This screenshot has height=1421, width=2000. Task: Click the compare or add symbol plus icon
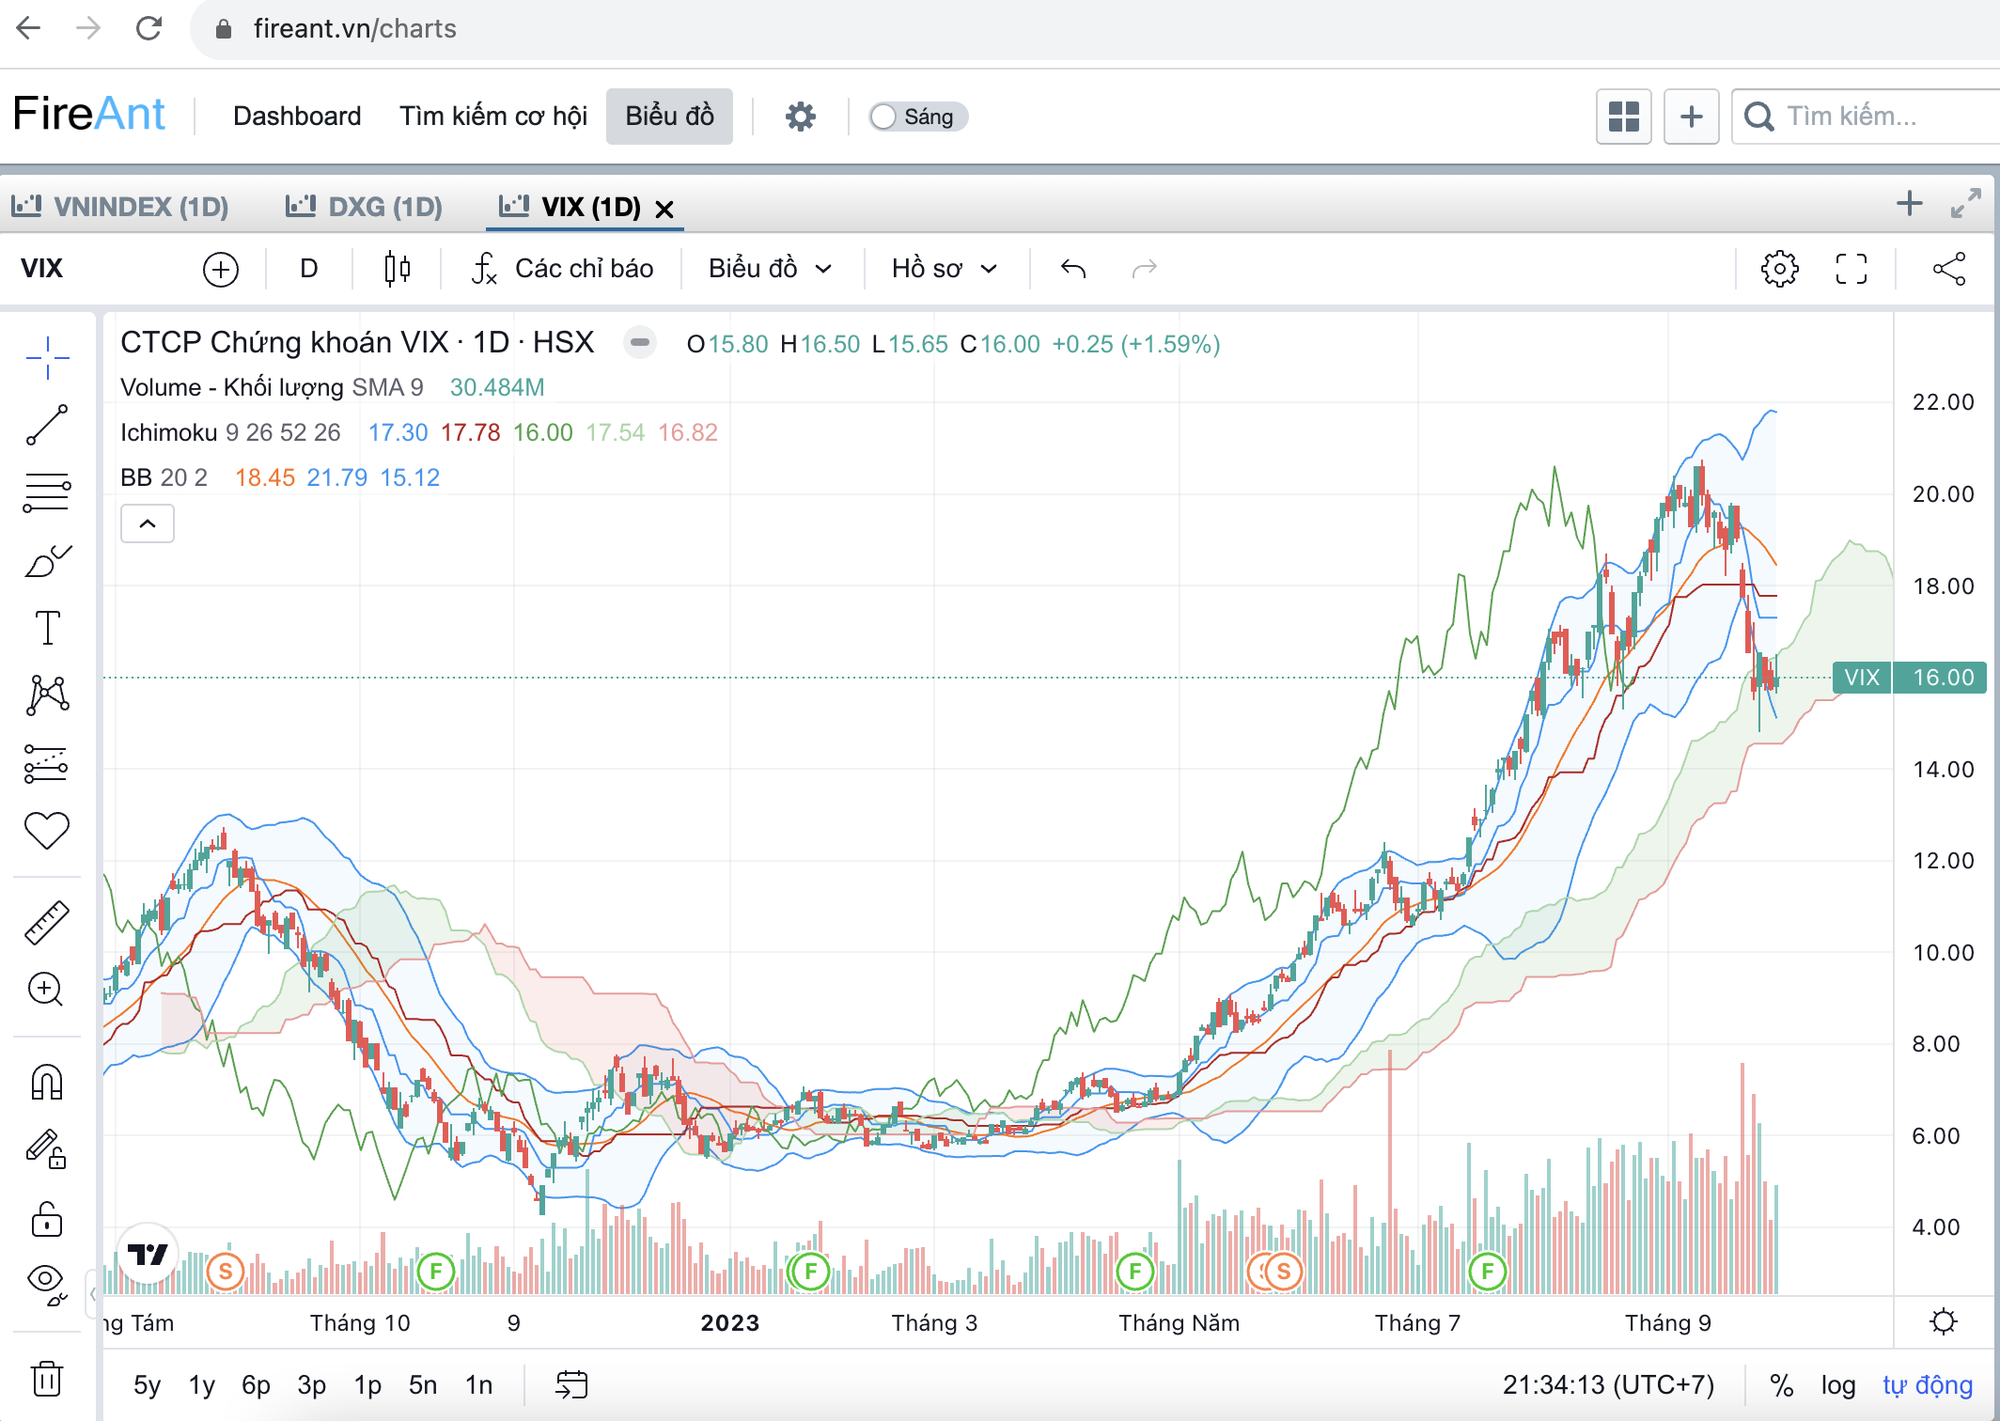pos(220,269)
